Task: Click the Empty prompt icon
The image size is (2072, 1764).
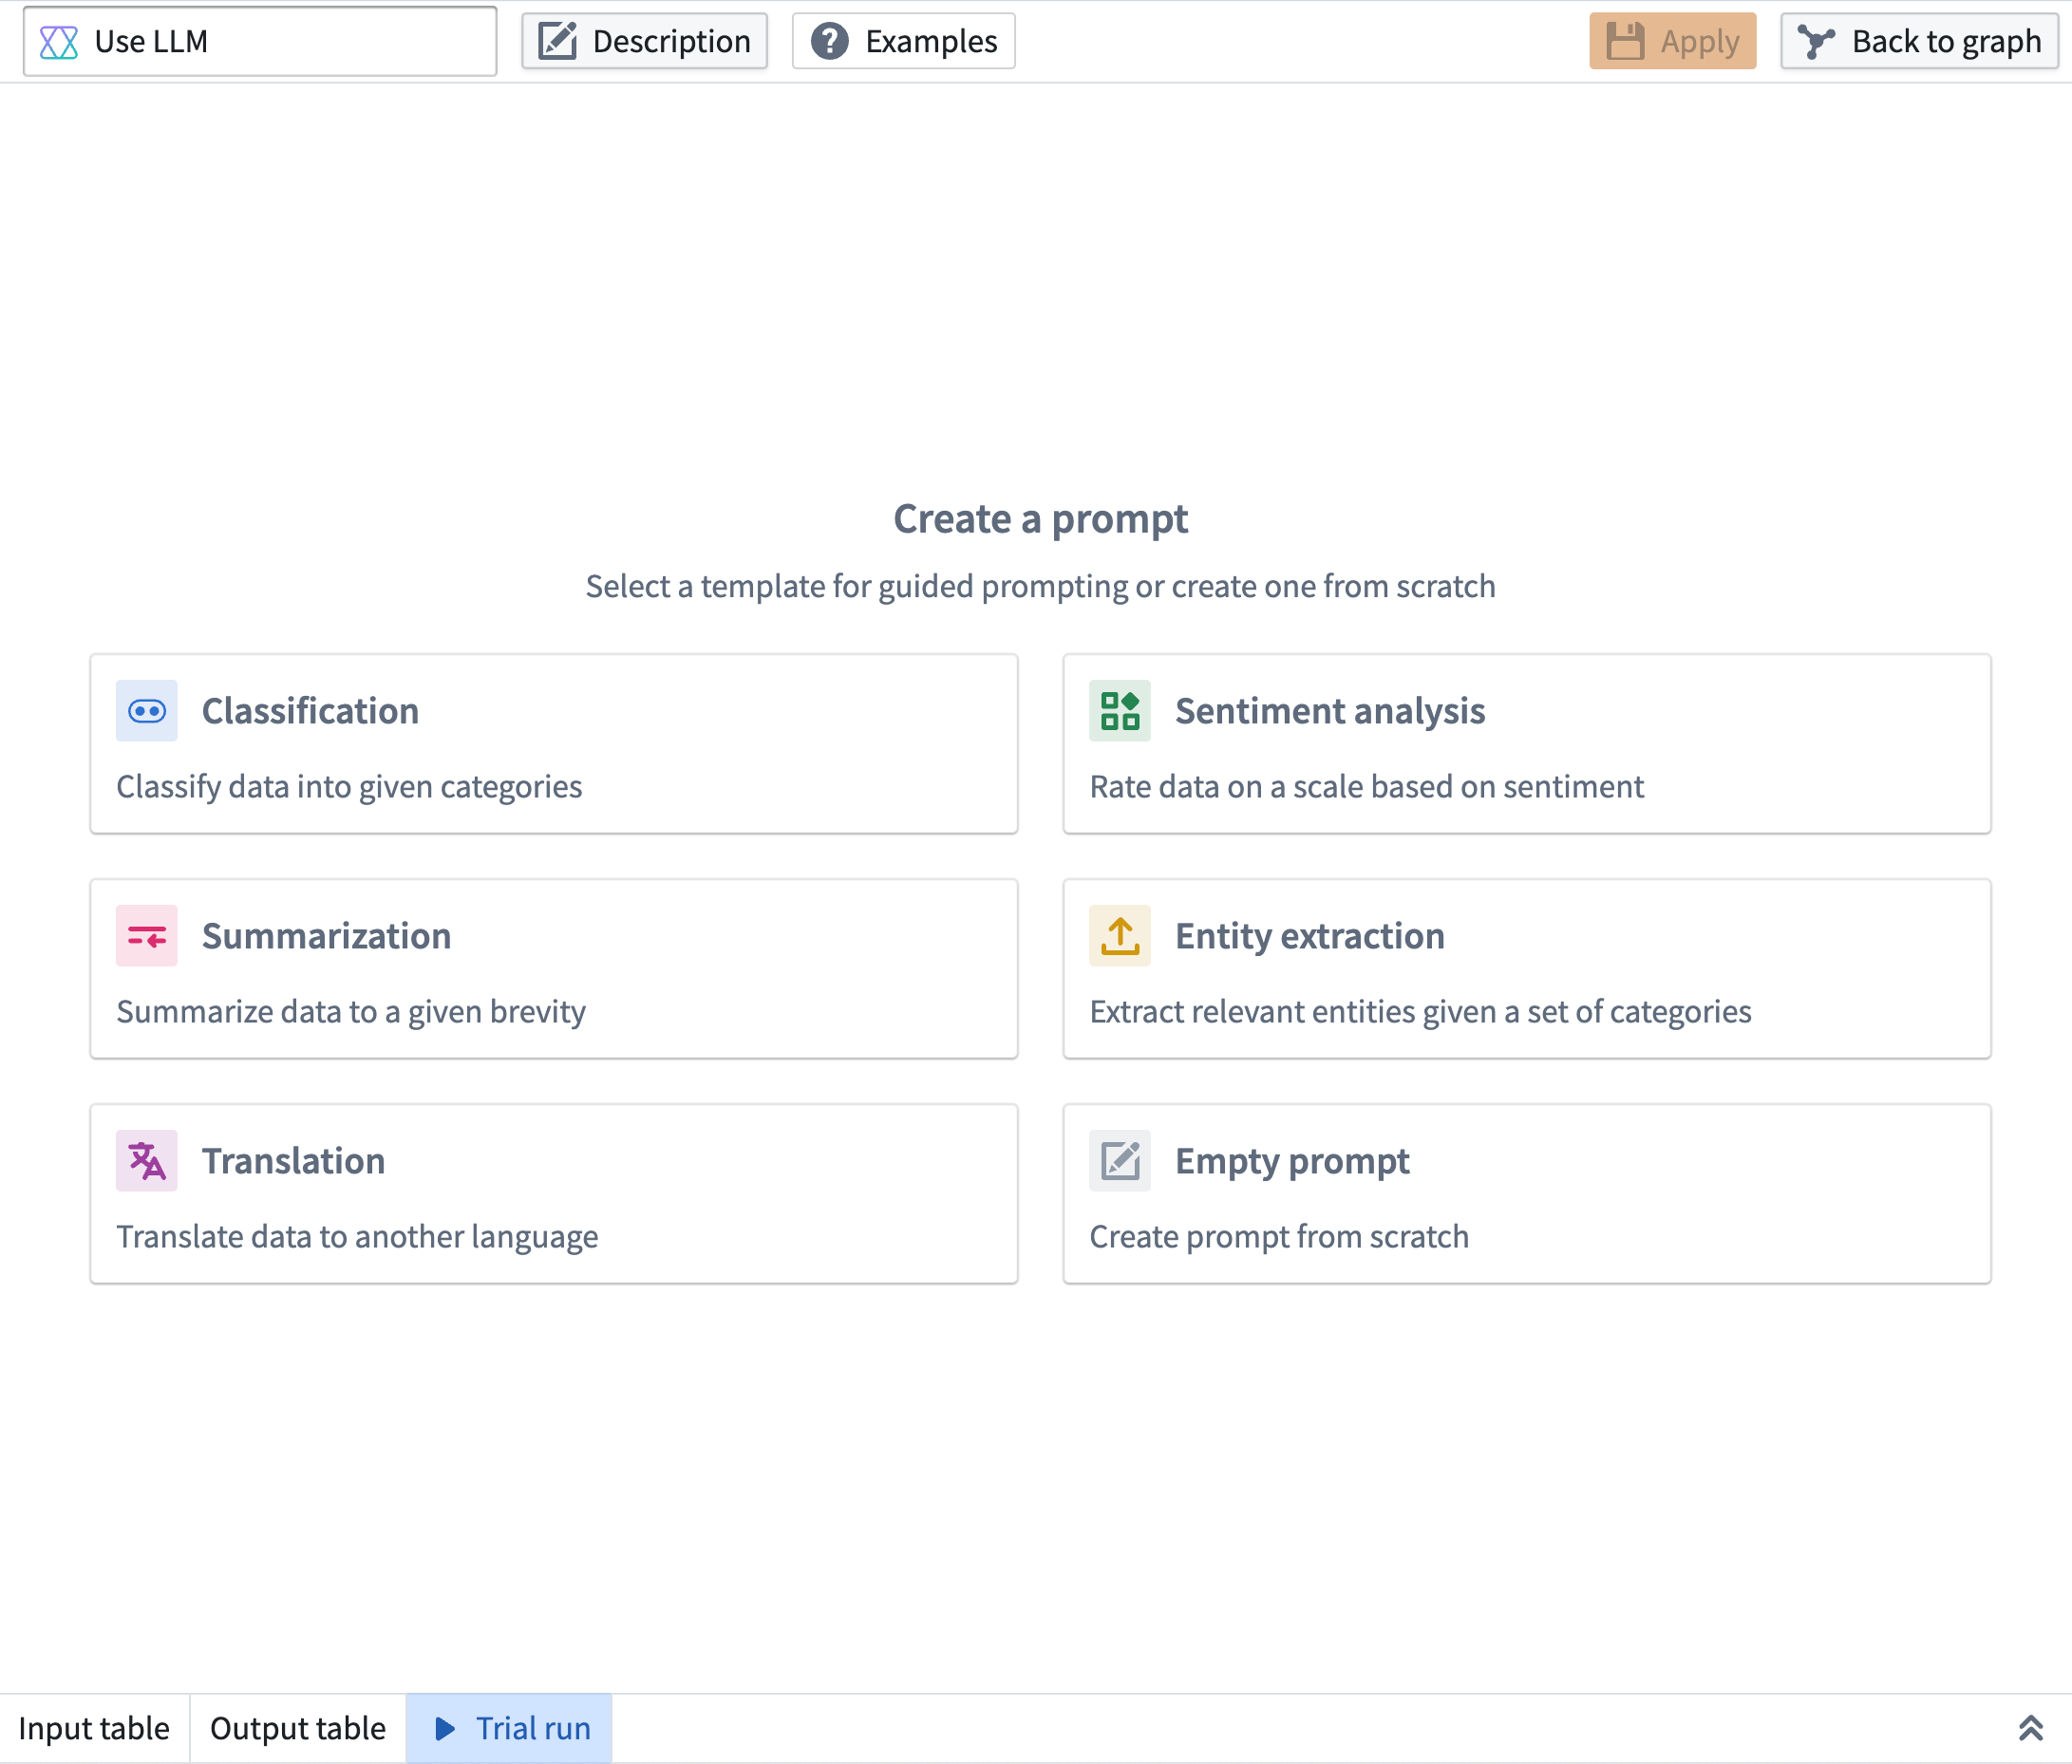Action: click(x=1120, y=1158)
